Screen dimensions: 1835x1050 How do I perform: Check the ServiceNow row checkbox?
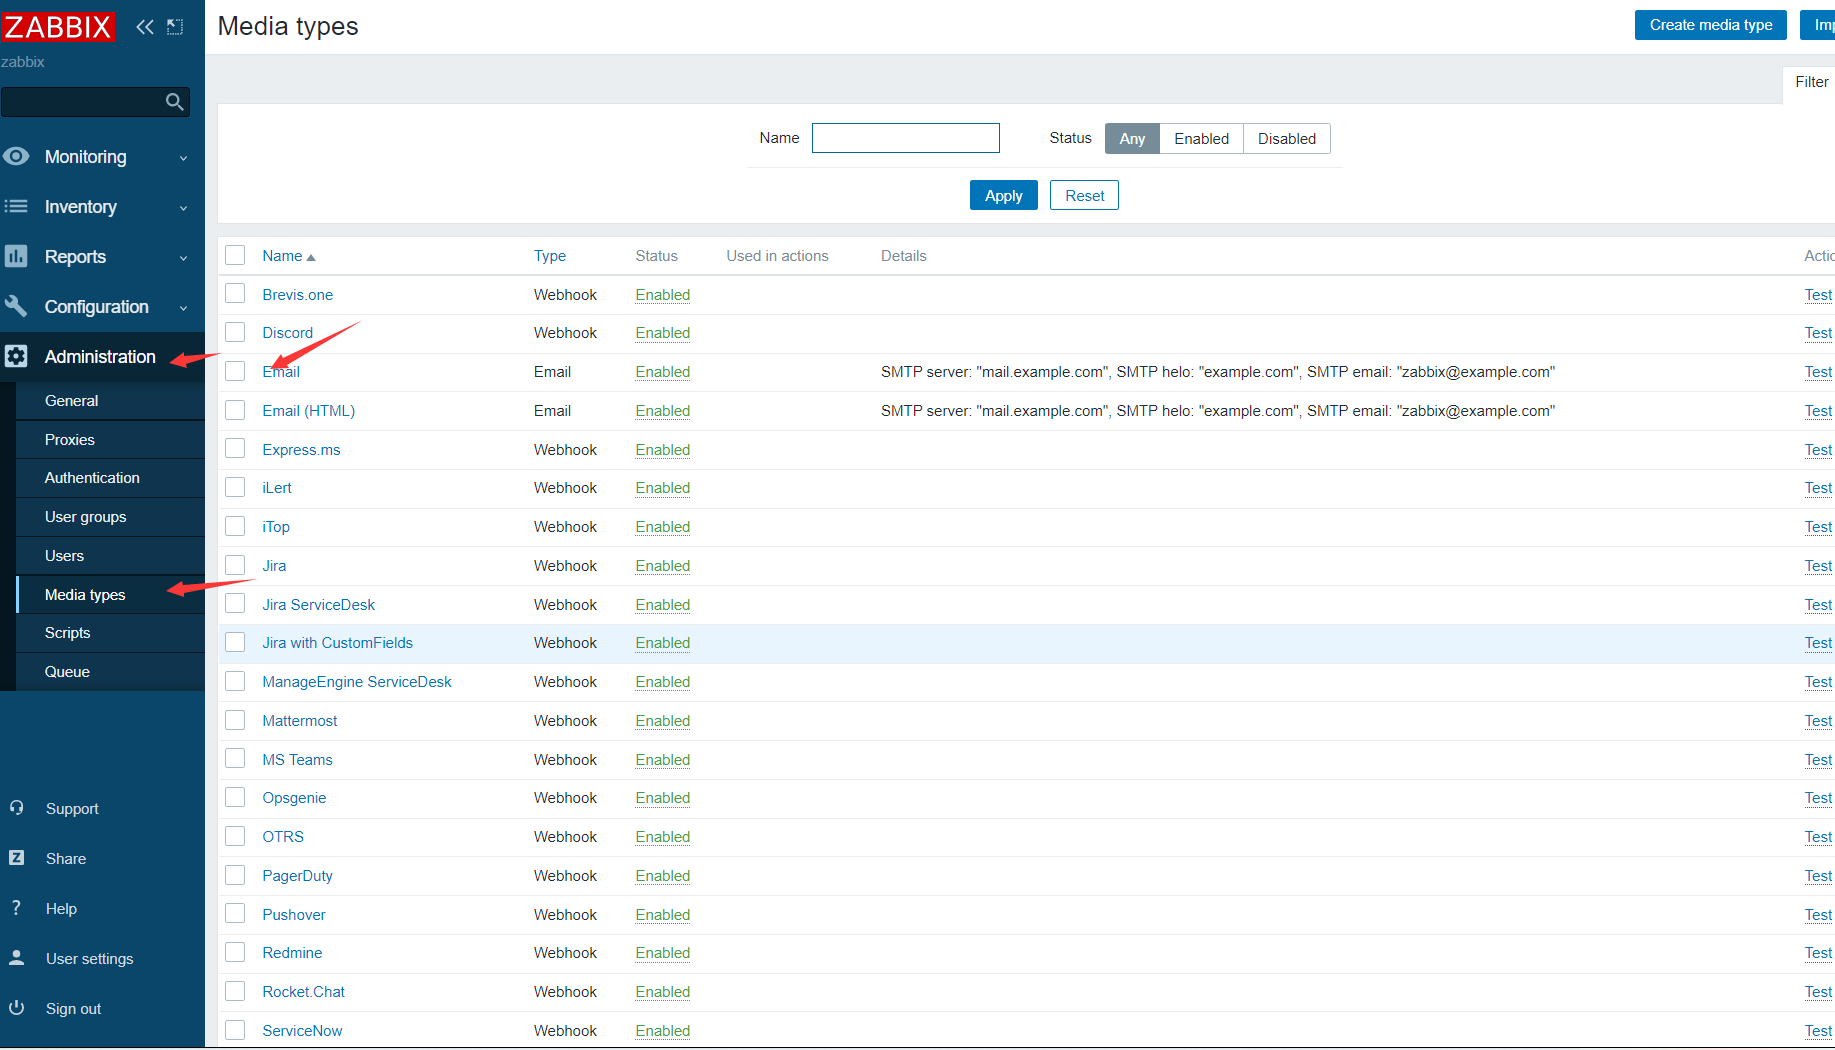coord(235,1030)
